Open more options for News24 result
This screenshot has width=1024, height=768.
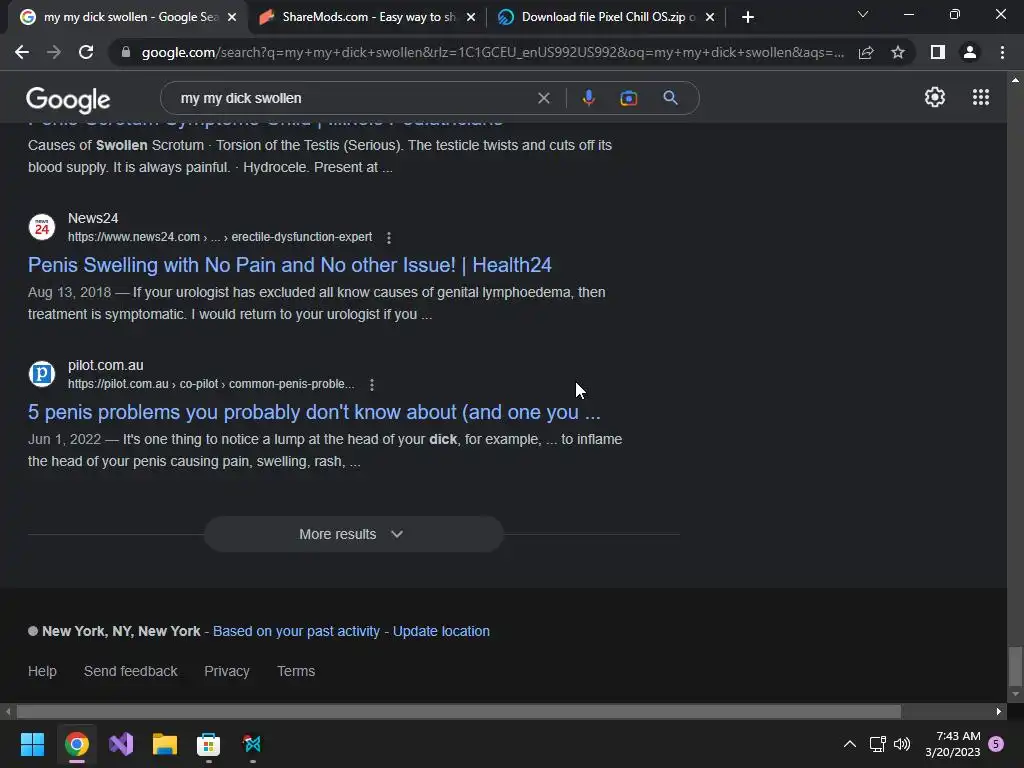click(389, 238)
